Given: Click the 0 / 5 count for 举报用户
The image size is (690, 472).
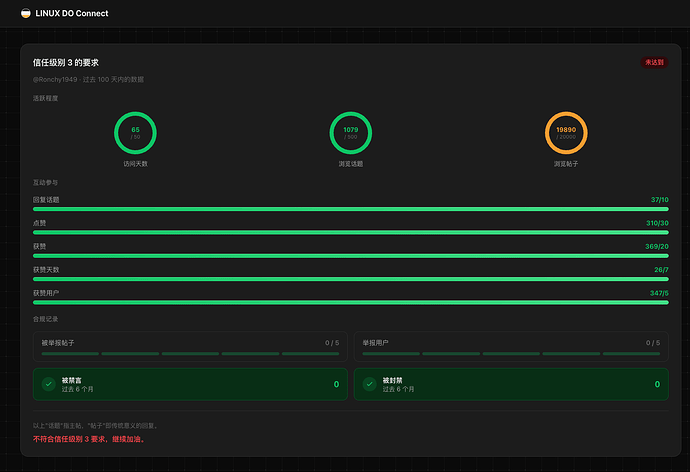Looking at the screenshot, I should tap(653, 343).
